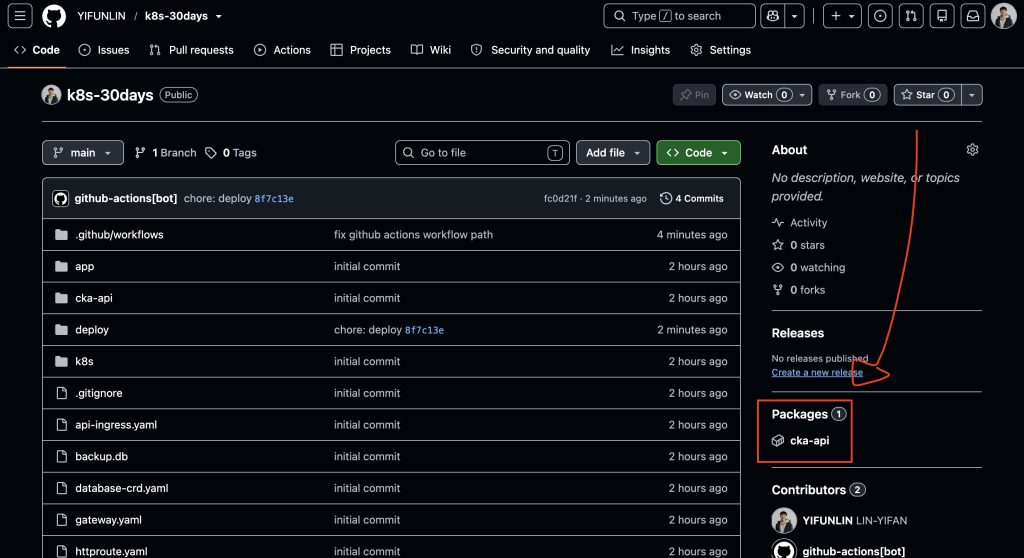Open the Wiki tab
Screen dimensions: 1024x558
(430, 50)
